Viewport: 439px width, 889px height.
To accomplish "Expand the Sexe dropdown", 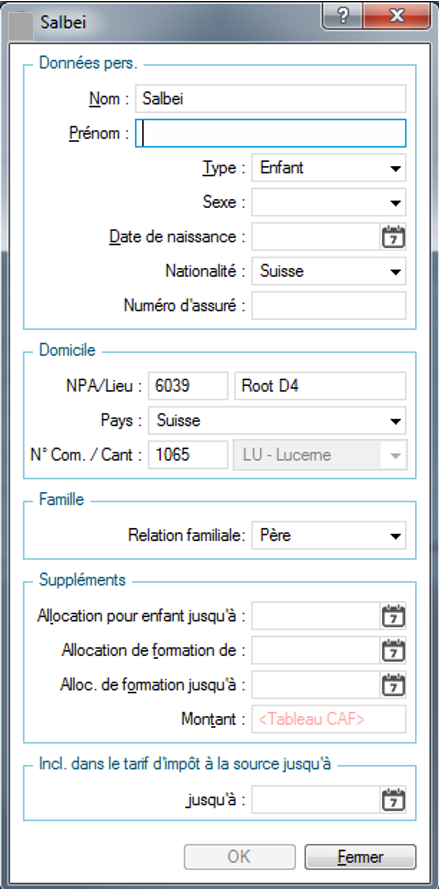I will coord(329,202).
